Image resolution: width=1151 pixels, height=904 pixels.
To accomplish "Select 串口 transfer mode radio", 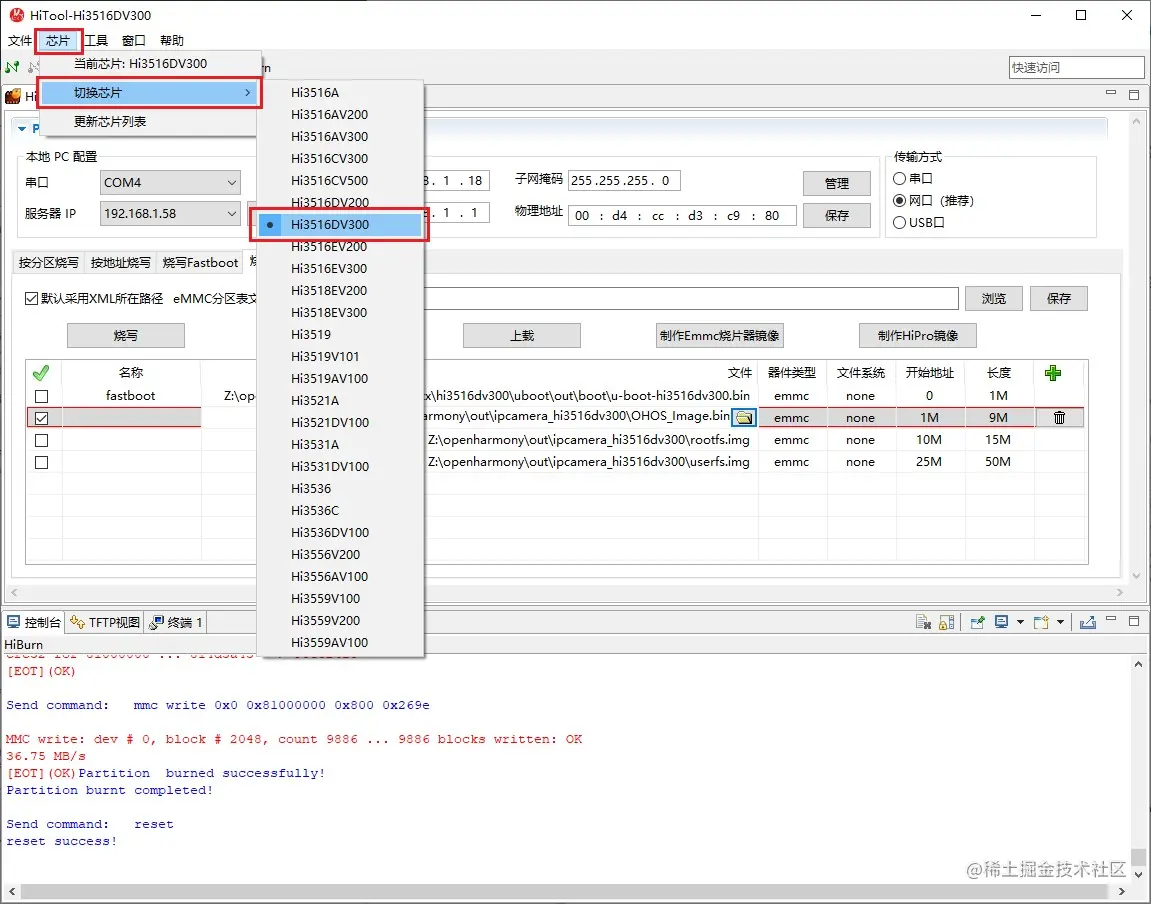I will pos(899,178).
